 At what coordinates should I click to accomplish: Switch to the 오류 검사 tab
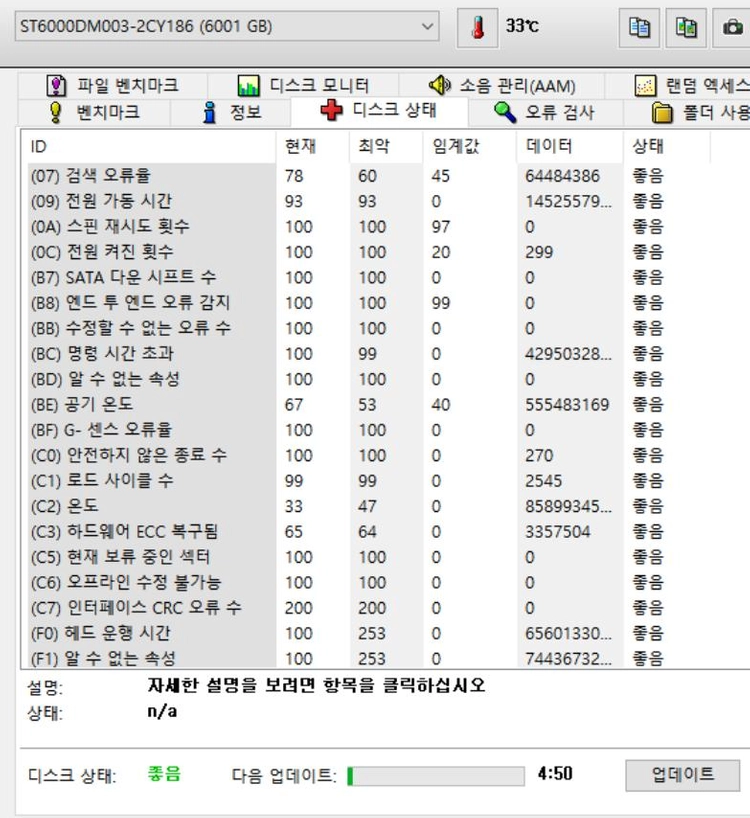(x=545, y=112)
